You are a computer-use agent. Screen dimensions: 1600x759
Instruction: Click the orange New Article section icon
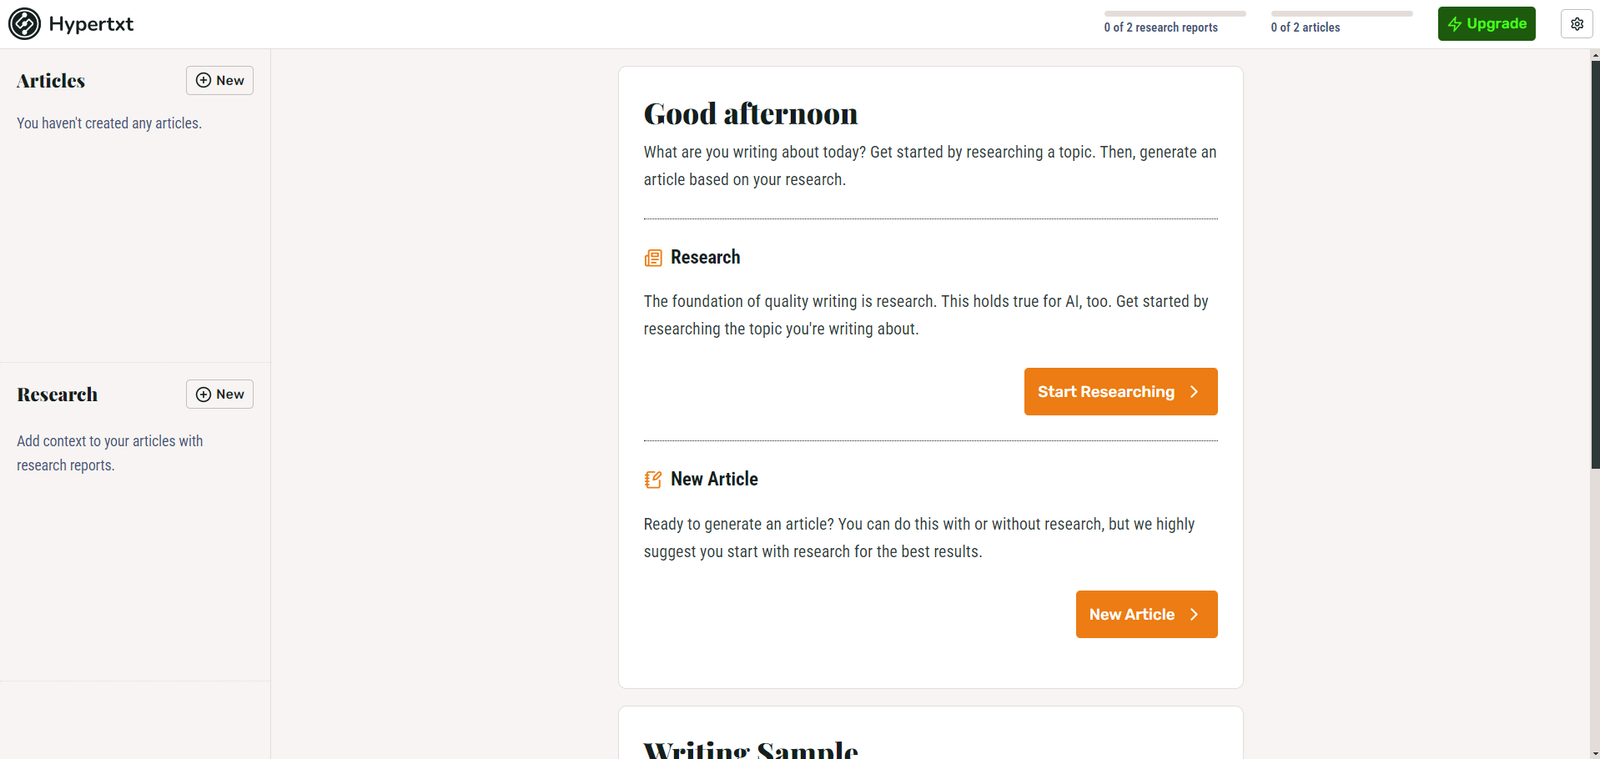pos(653,480)
